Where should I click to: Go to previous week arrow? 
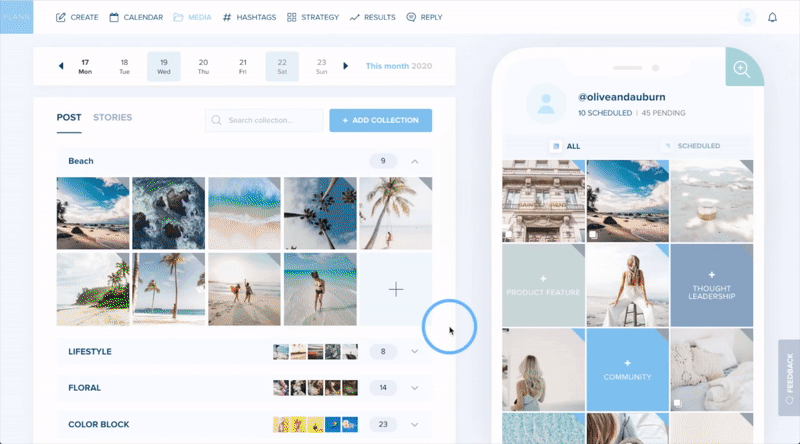pyautogui.click(x=61, y=66)
